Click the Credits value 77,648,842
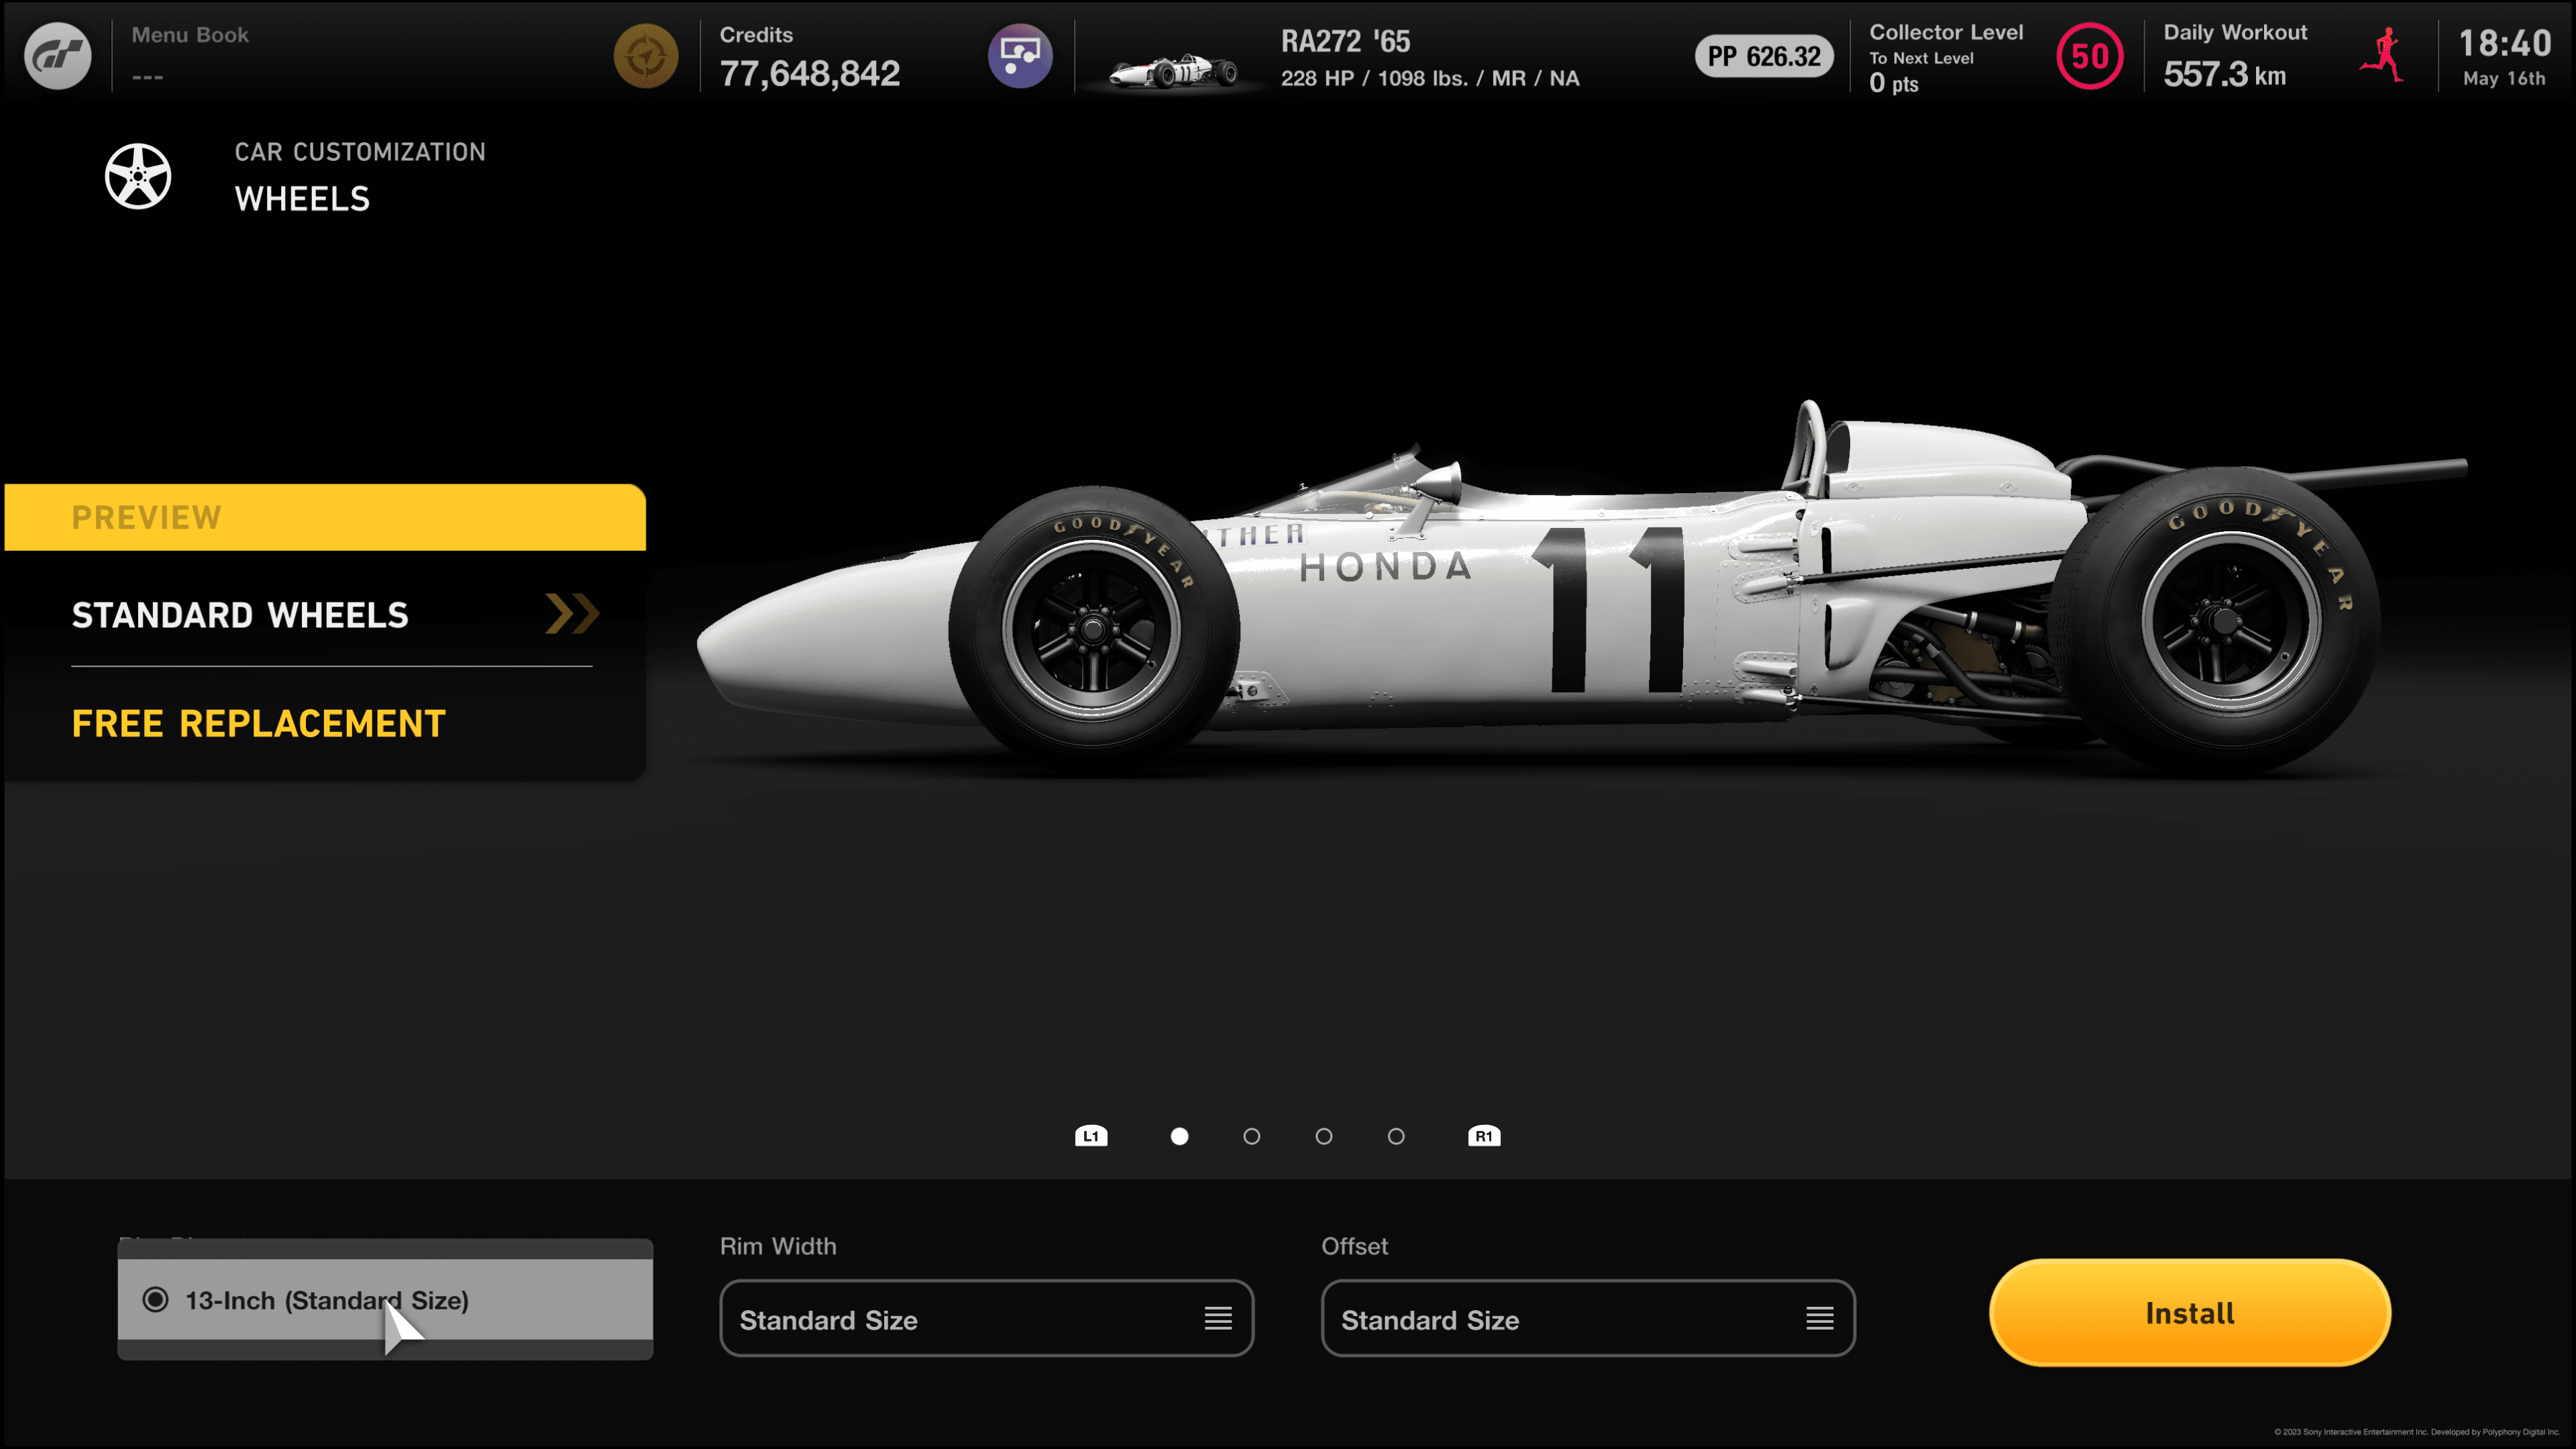 (810, 73)
